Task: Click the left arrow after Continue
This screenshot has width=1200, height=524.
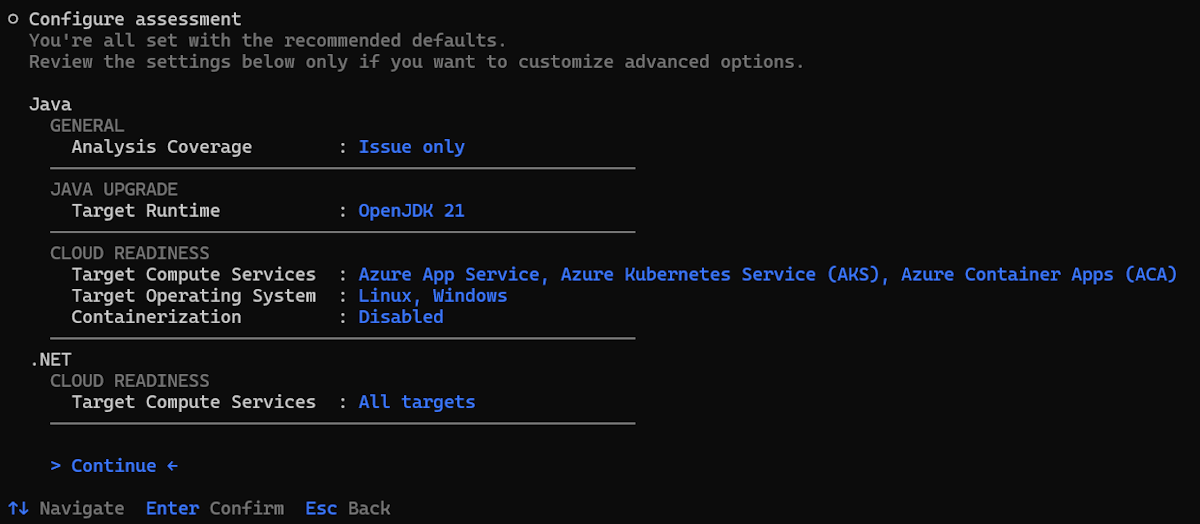Action: (172, 466)
